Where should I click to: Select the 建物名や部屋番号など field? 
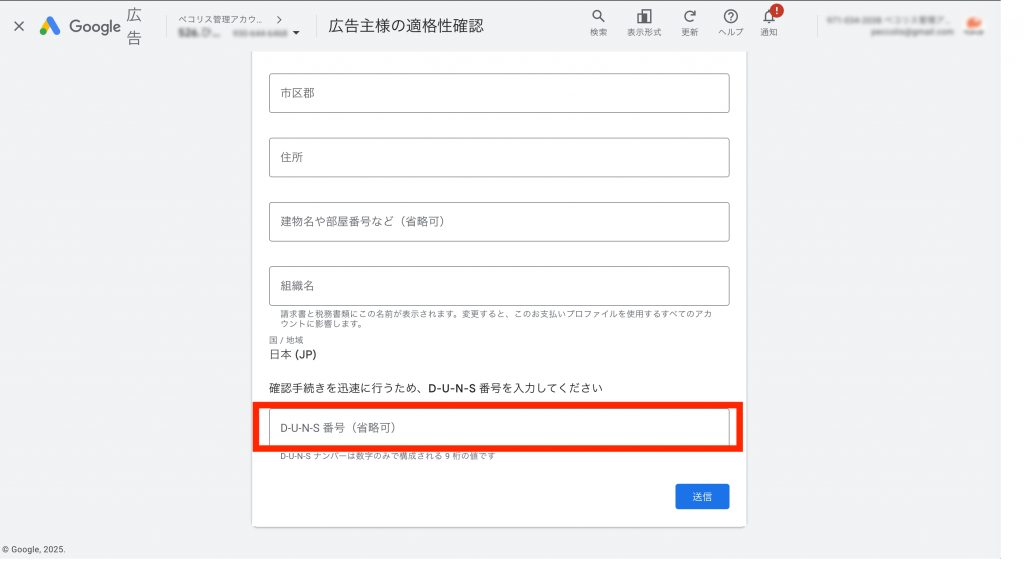point(498,221)
